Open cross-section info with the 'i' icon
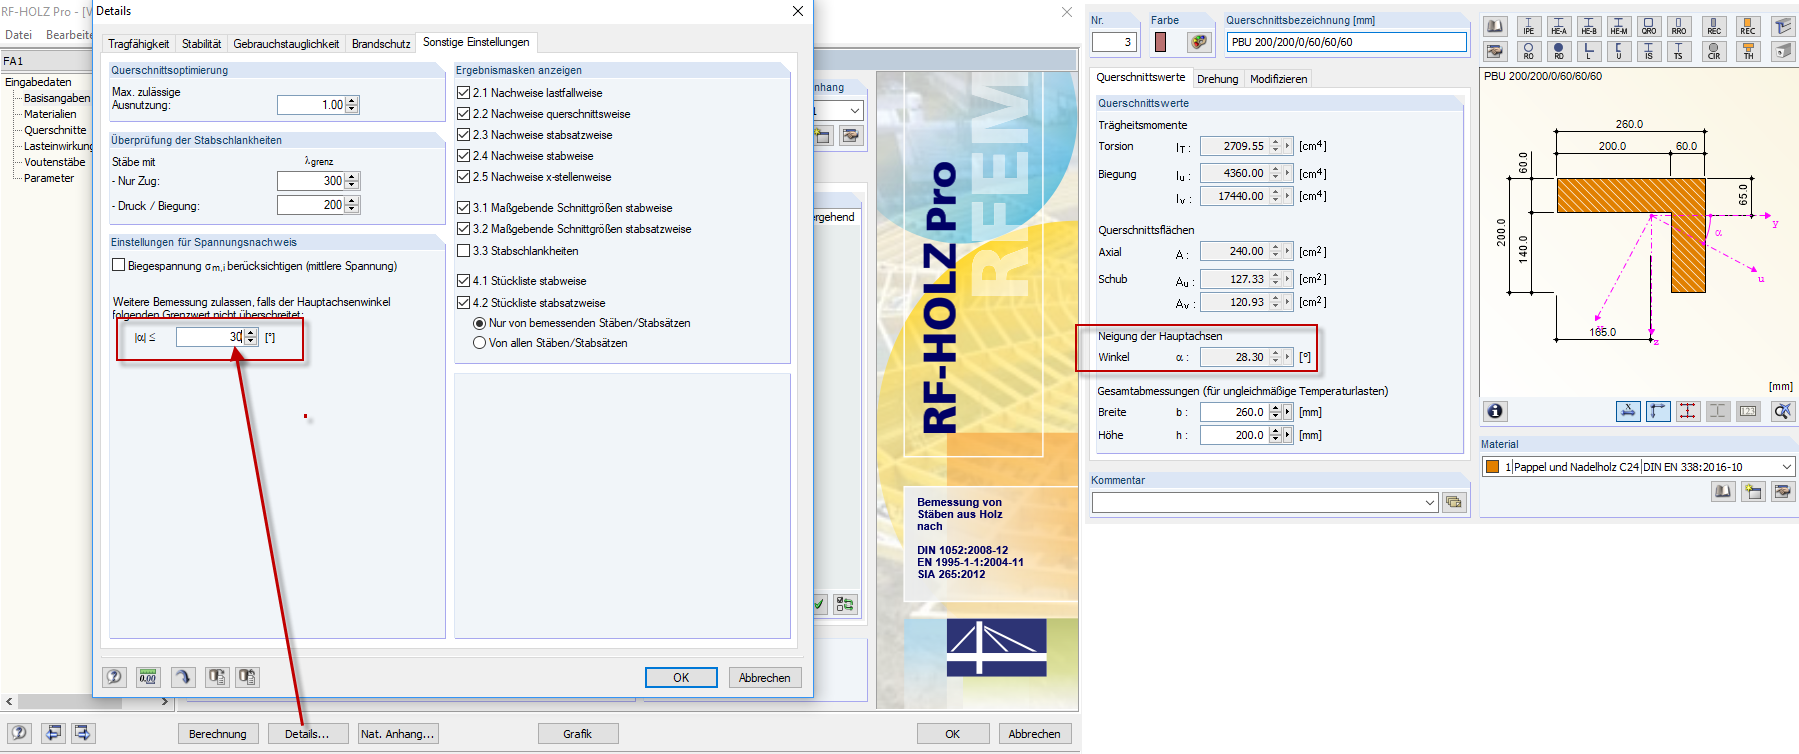This screenshot has width=1799, height=754. click(x=1495, y=411)
